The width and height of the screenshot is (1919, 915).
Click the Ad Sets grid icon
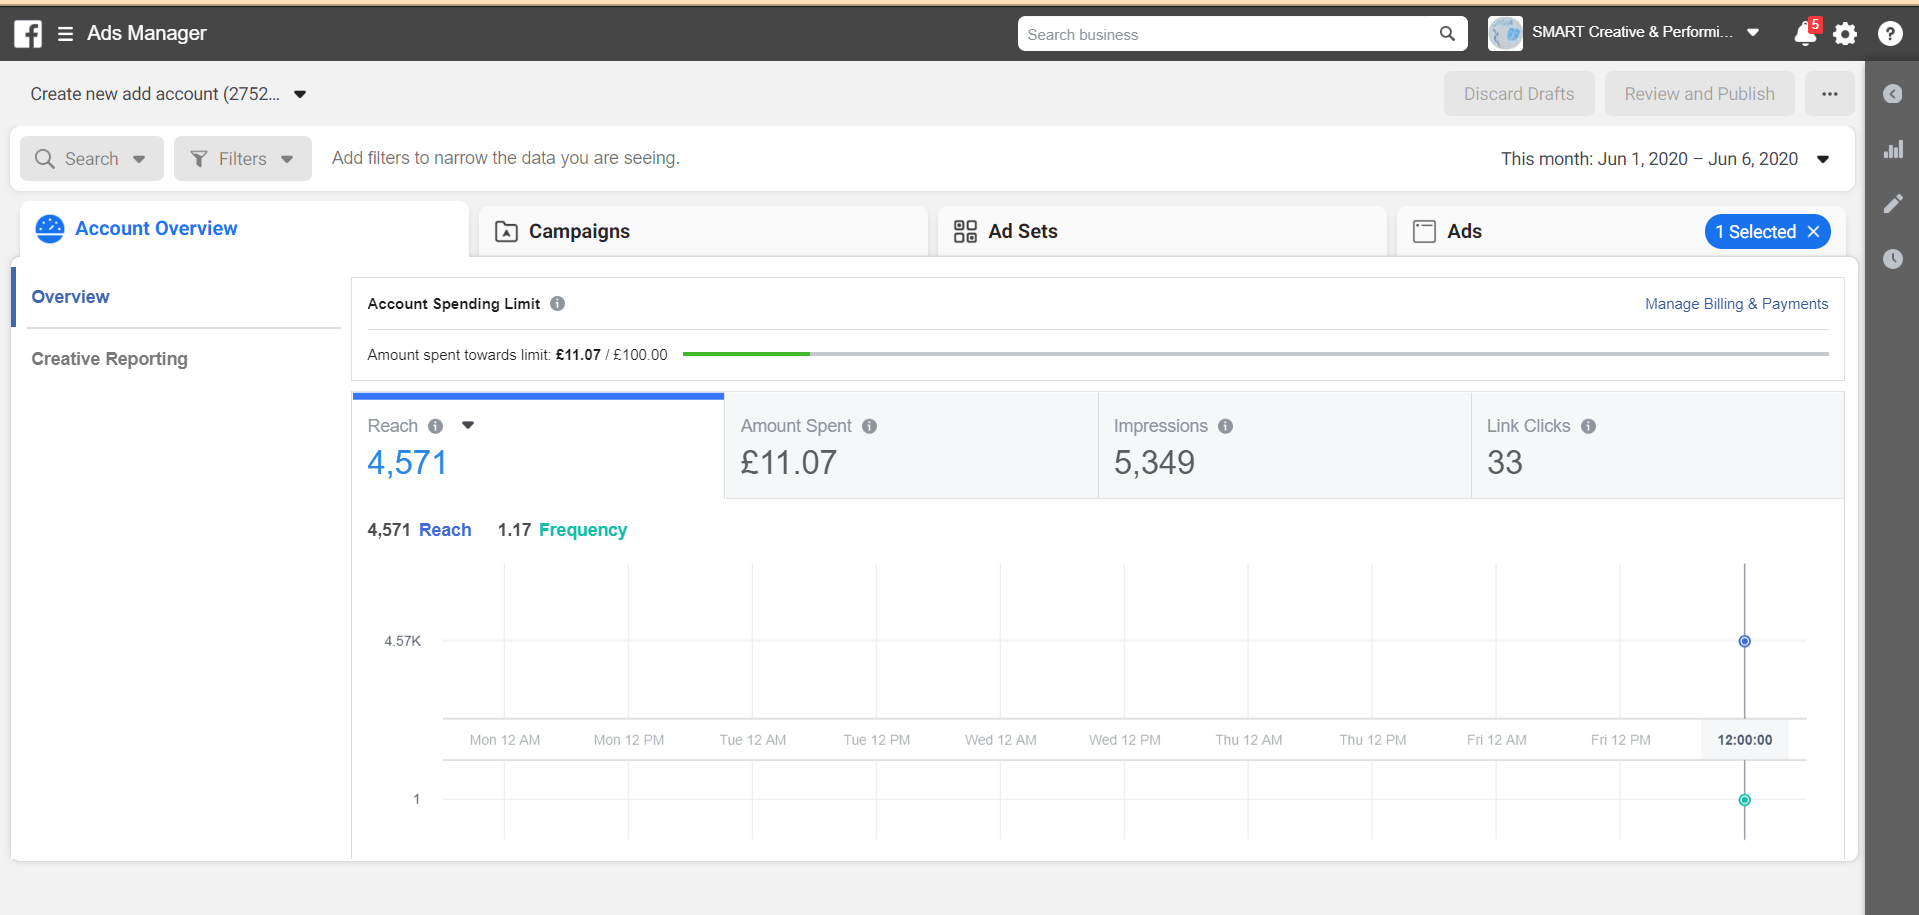[x=965, y=232]
